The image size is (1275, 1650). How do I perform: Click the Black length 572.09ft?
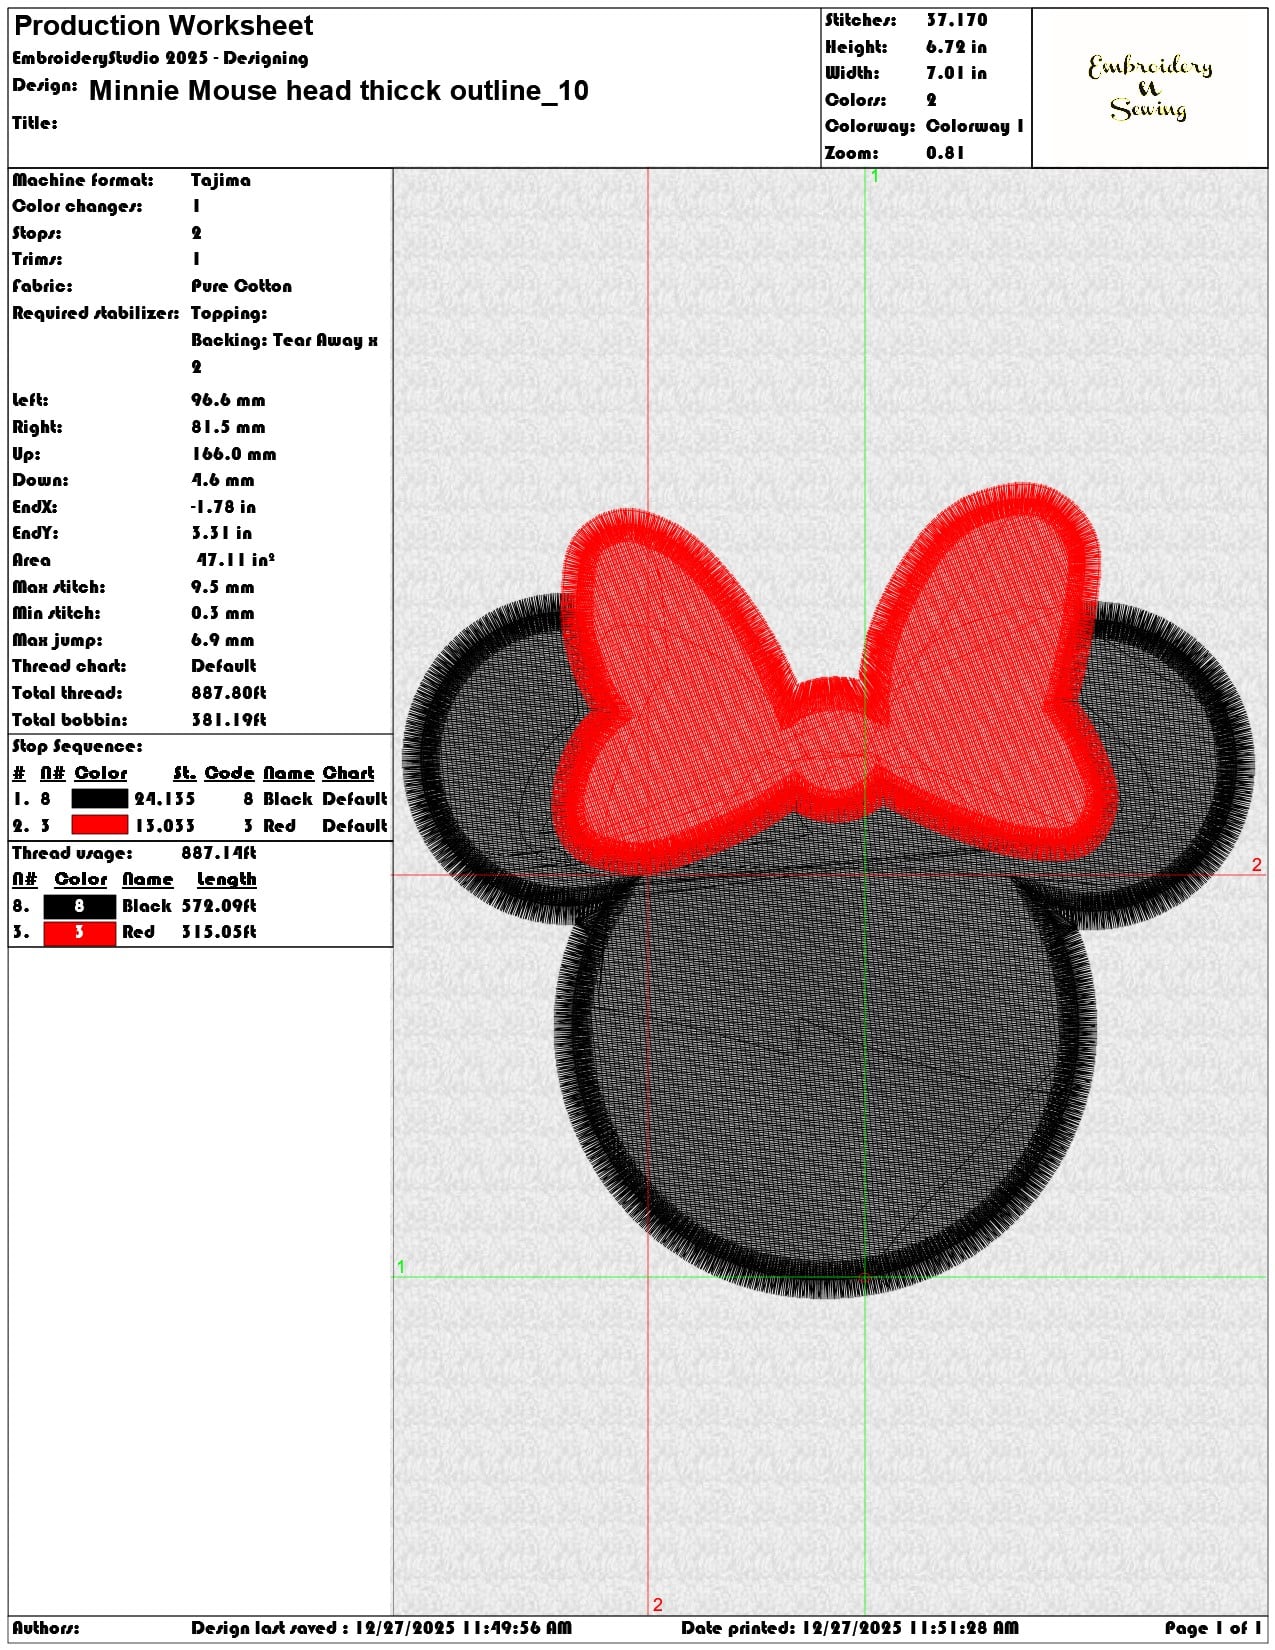pos(219,906)
